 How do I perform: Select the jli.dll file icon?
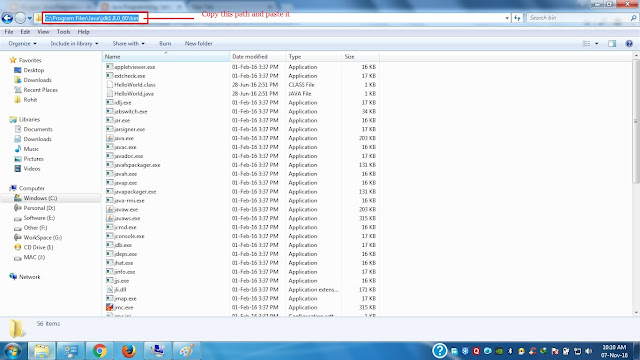pos(109,289)
